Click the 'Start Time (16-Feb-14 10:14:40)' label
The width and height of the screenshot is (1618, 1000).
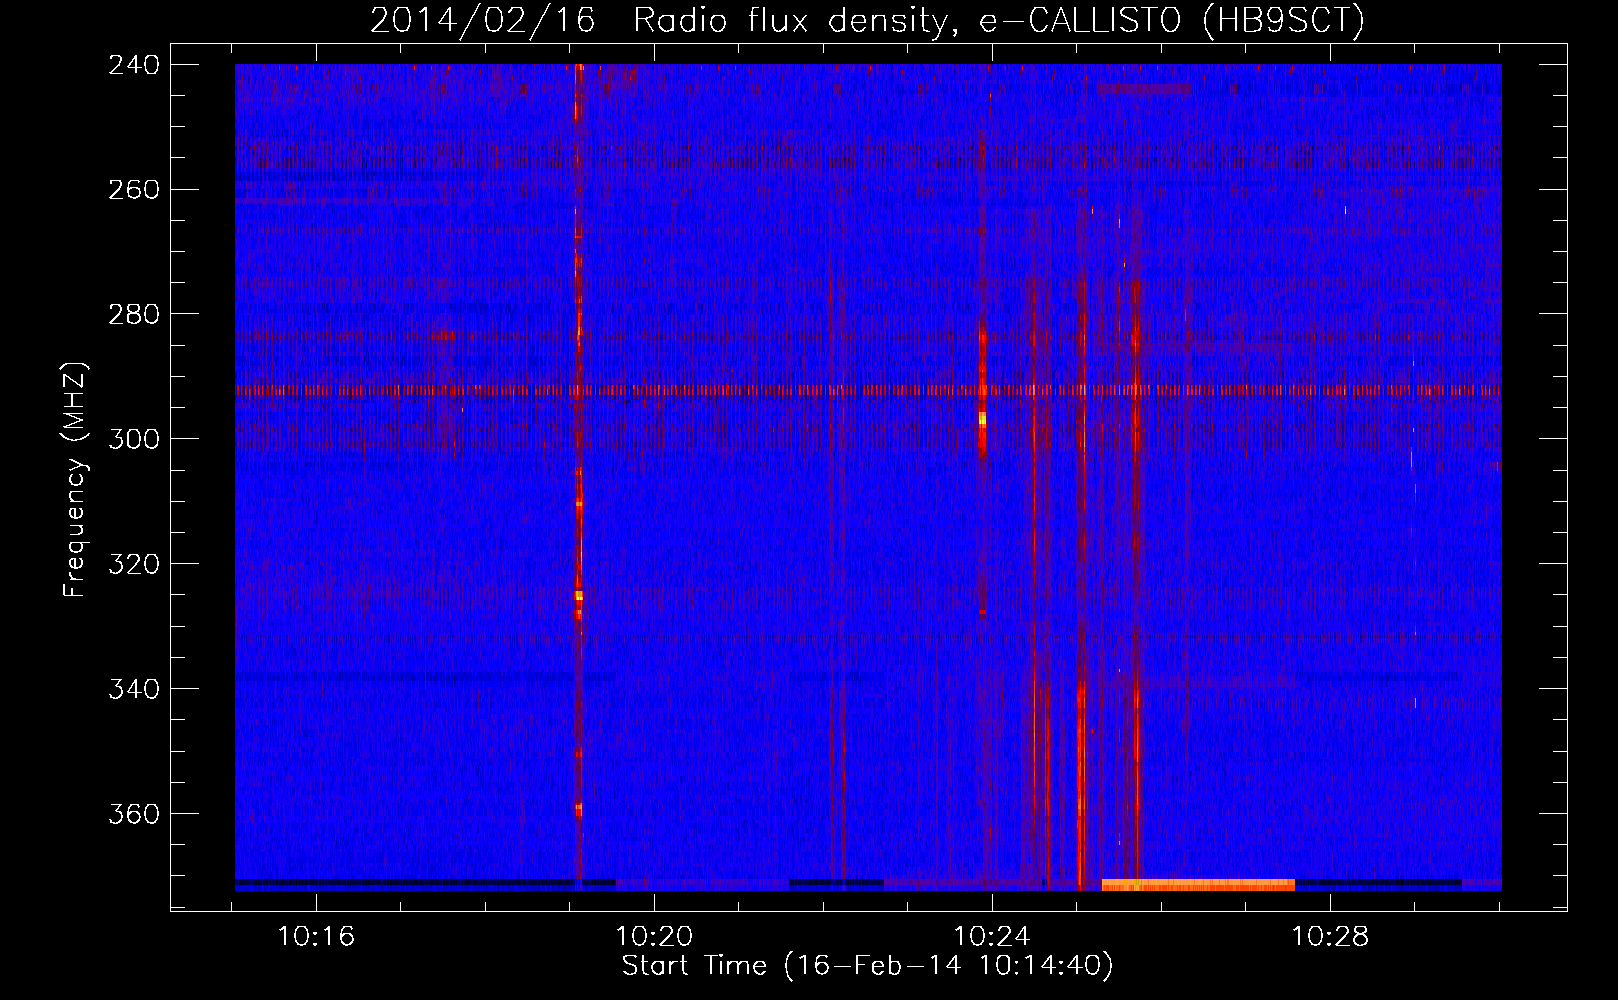(867, 966)
